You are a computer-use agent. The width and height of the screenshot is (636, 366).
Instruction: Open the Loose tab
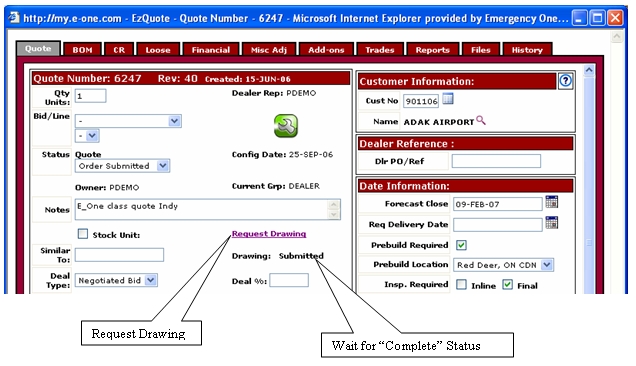point(158,50)
